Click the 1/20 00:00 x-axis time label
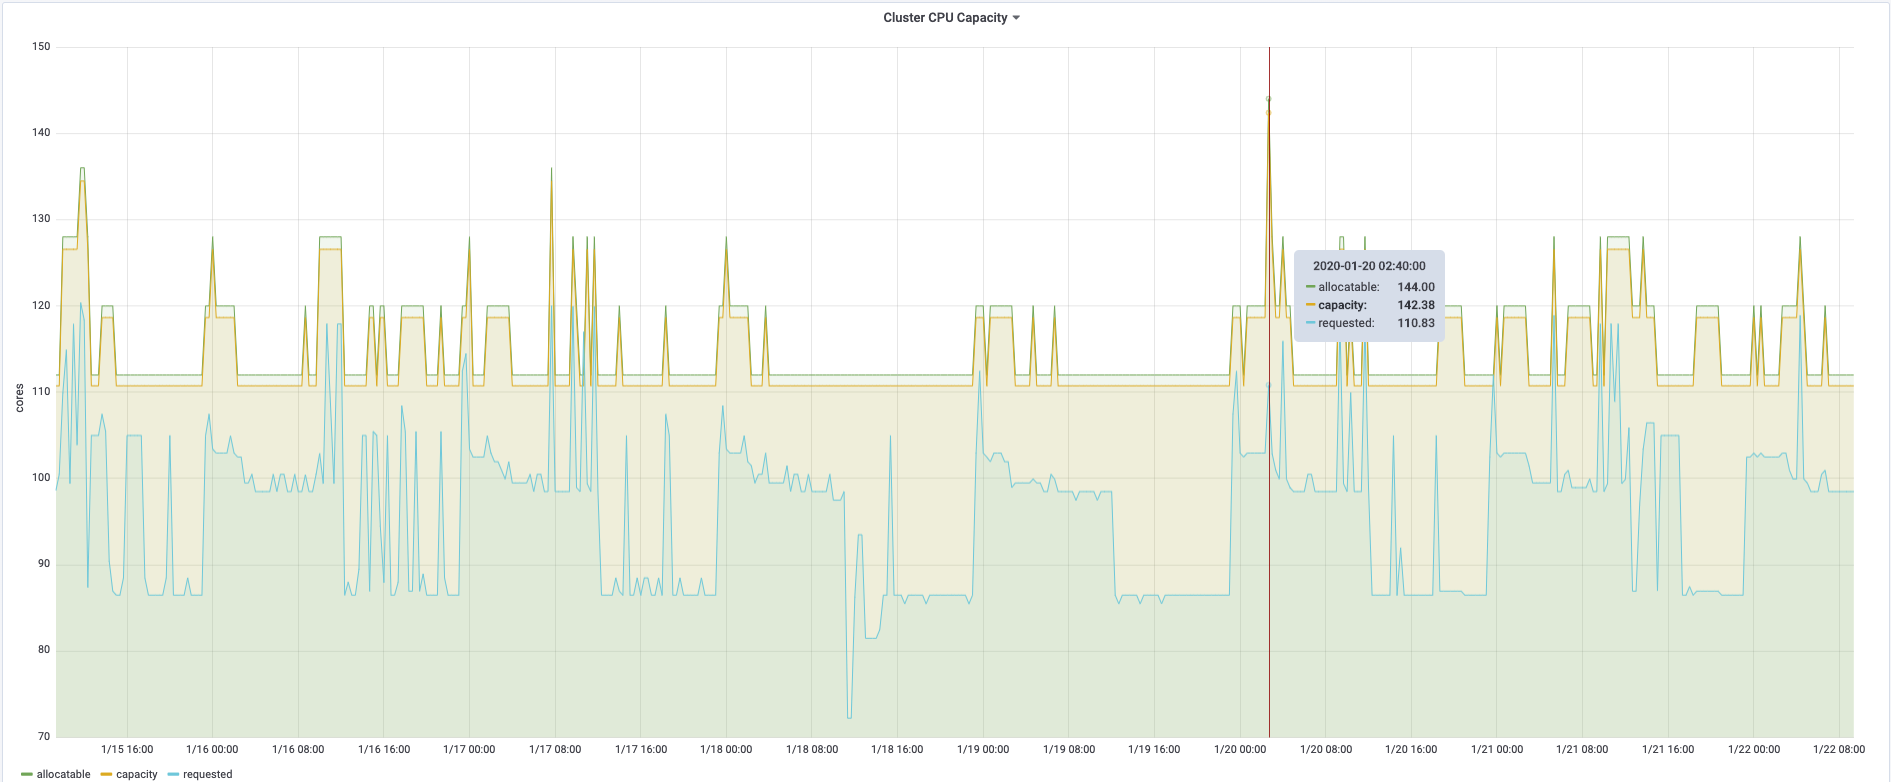Image resolution: width=1891 pixels, height=782 pixels. (1240, 749)
